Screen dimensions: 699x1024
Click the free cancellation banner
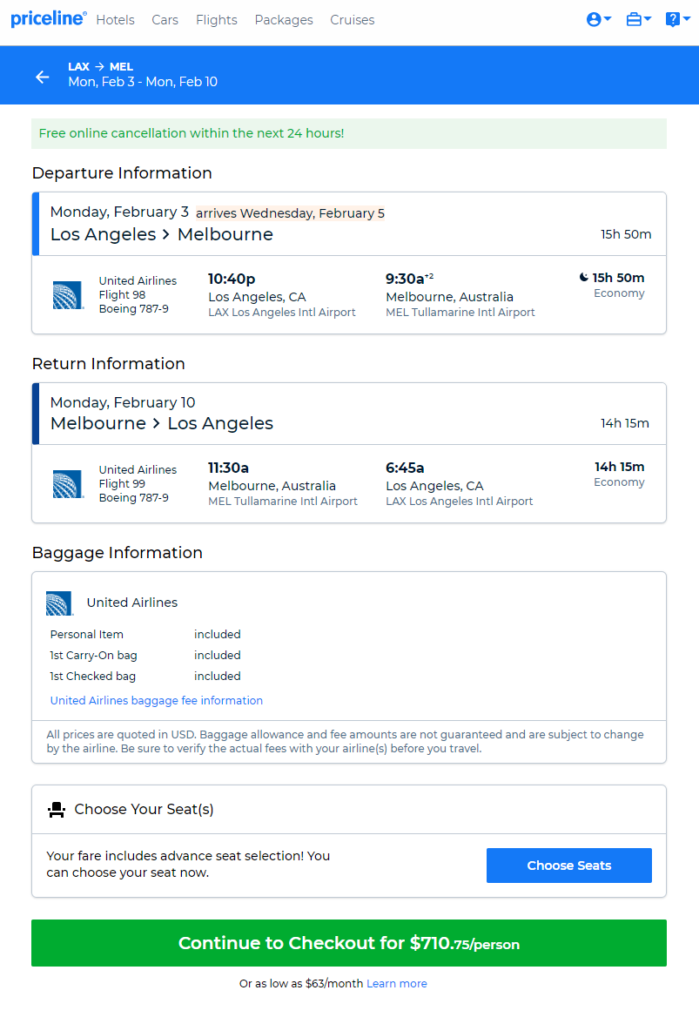click(x=349, y=133)
